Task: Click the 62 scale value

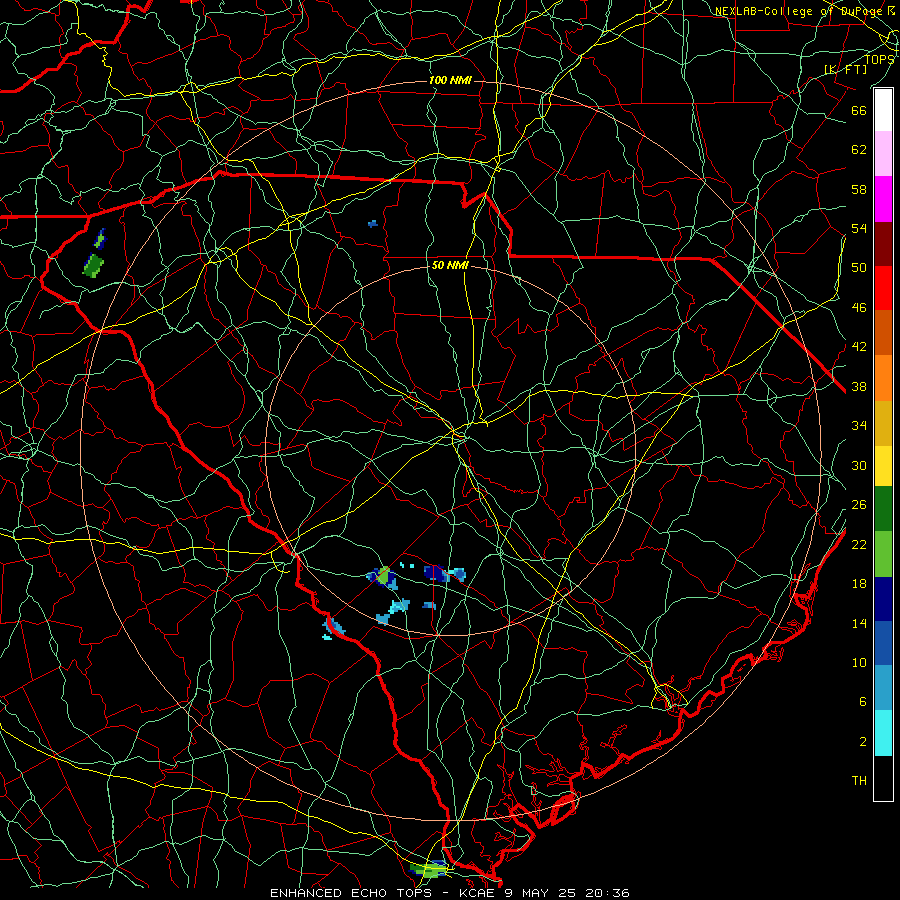Action: [x=859, y=150]
